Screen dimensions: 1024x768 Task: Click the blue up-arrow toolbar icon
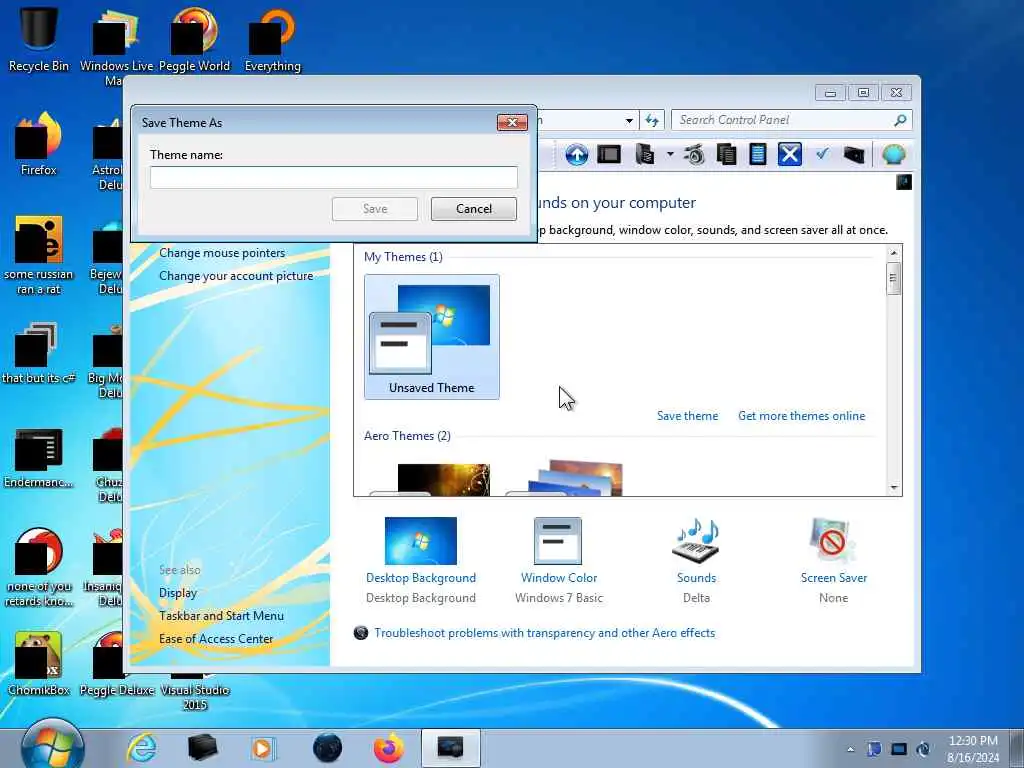pos(576,155)
